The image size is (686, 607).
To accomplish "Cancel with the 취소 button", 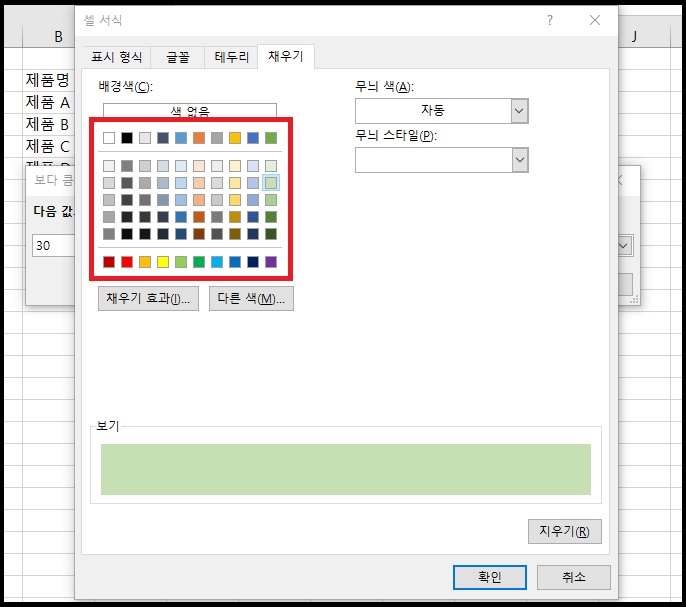I will [x=574, y=577].
